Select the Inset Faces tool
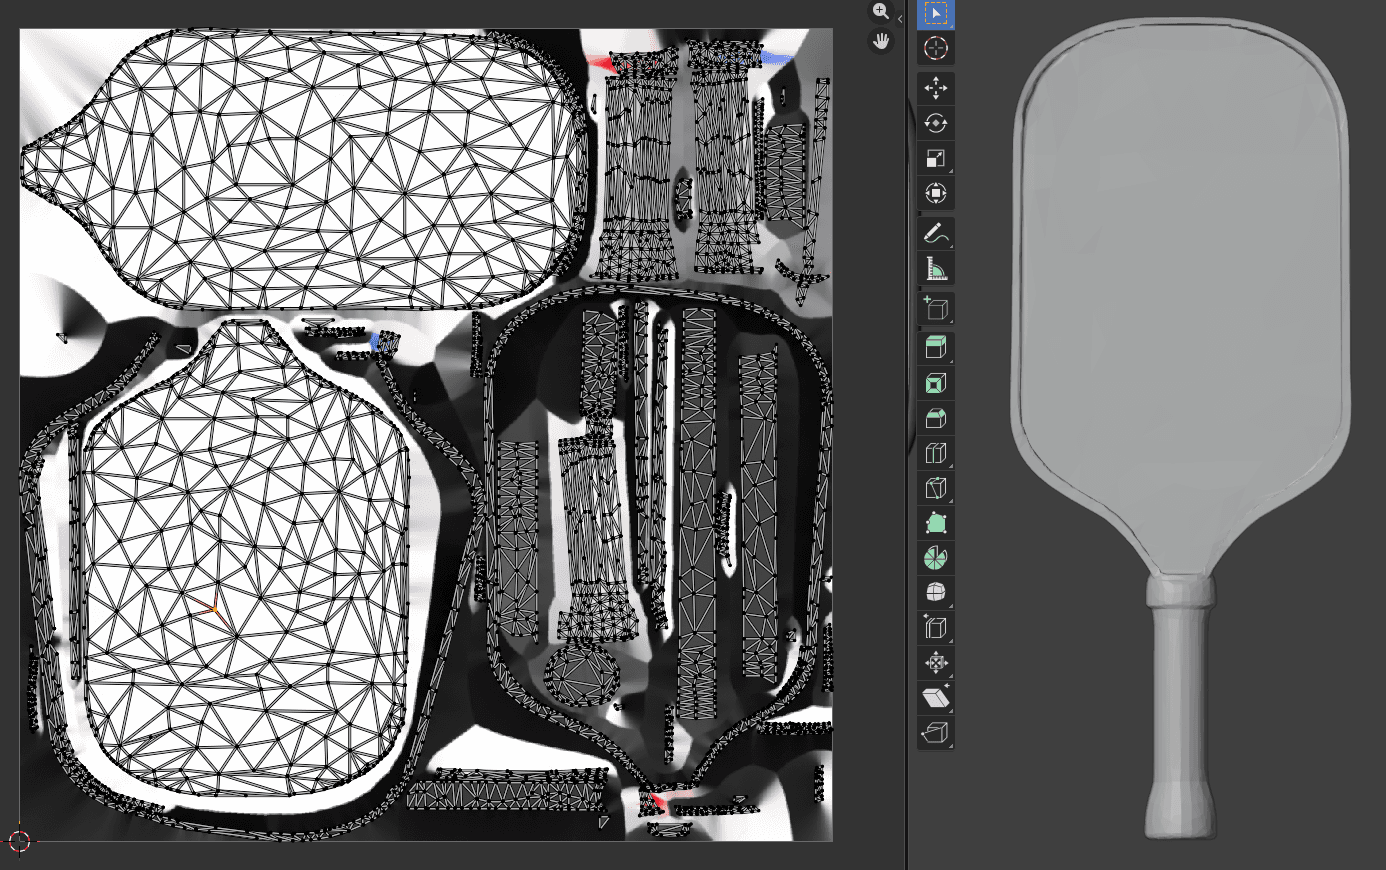This screenshot has width=1386, height=870. [x=936, y=382]
